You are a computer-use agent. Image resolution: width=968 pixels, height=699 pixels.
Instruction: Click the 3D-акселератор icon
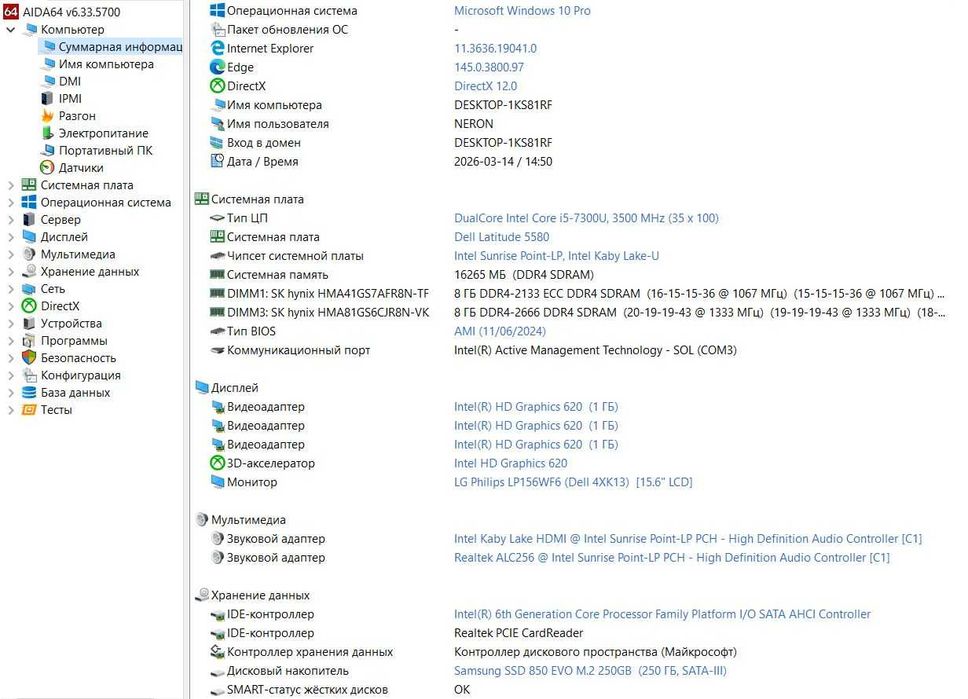click(217, 463)
